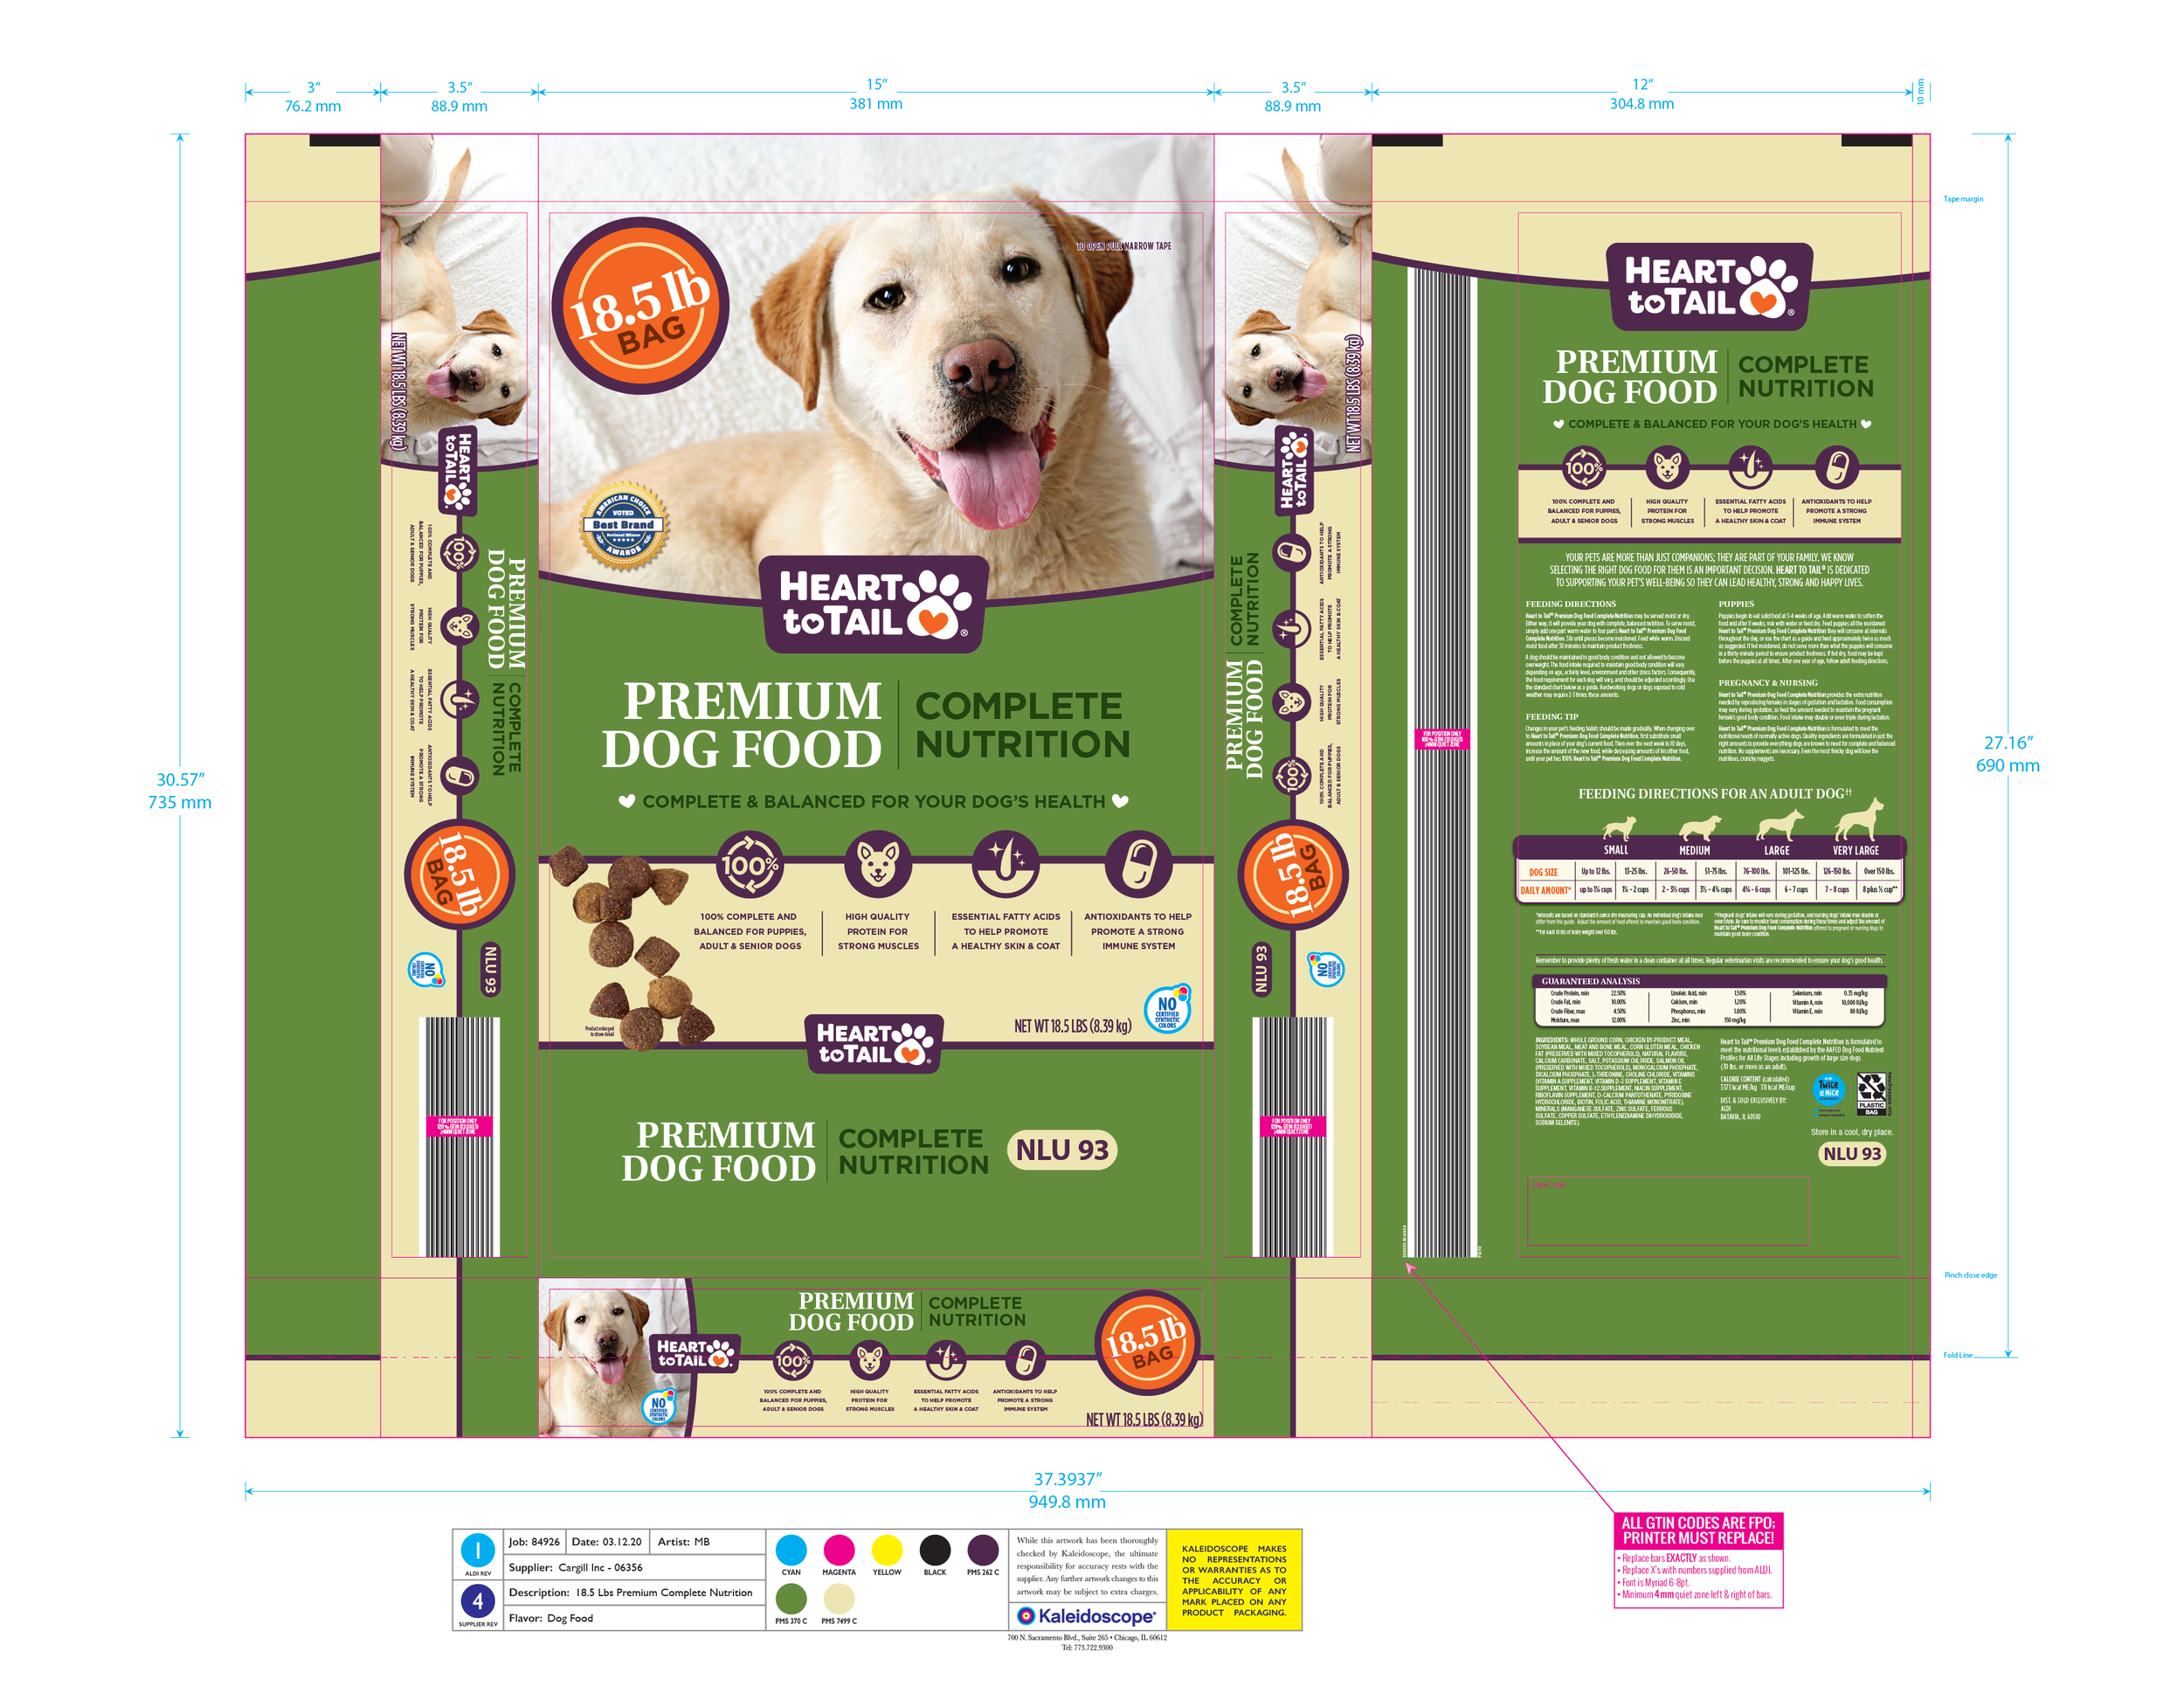This screenshot has width=2184, height=1700.
Task: Click "FEEDING DIRECTIONS FOR AN ADULT DOG" heading
Action: (1715, 794)
